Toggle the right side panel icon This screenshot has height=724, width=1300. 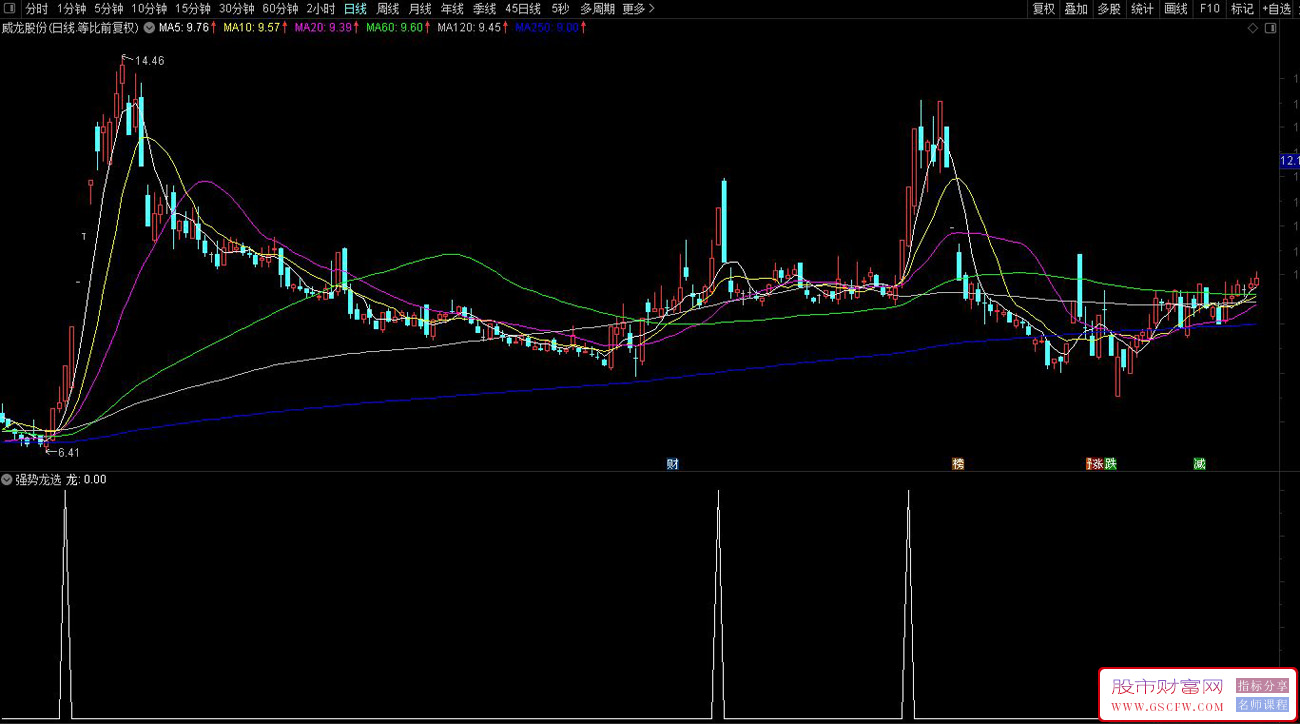[x=1270, y=28]
